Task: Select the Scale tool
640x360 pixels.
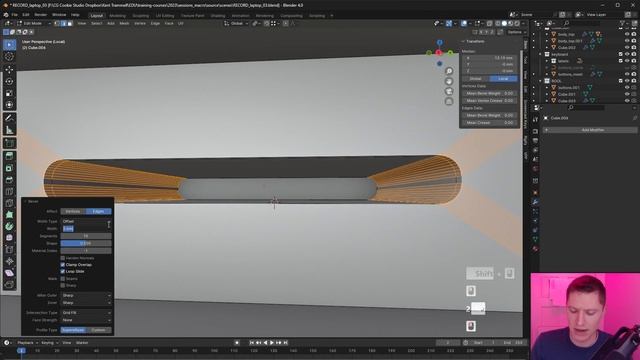Action: (9, 93)
